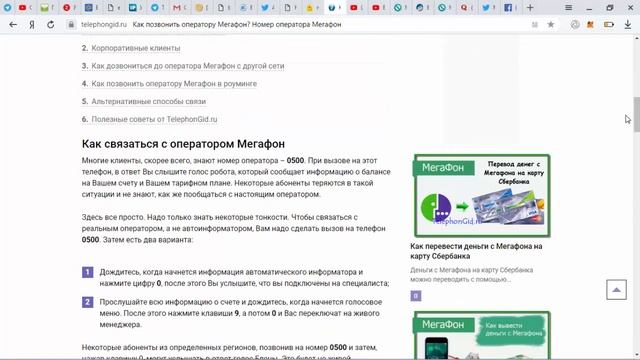Click the 'Как вывести деньги с Мегафона' thumbnail
The height and width of the screenshot is (360, 640).
pyautogui.click(x=482, y=335)
